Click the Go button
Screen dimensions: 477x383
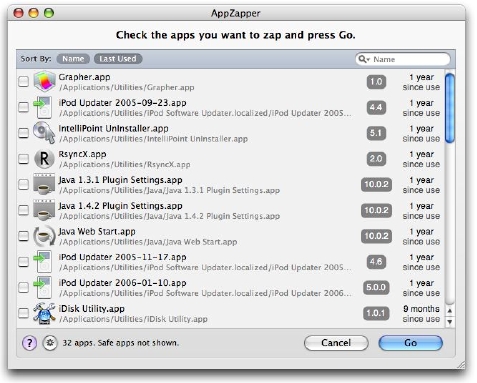[410, 343]
